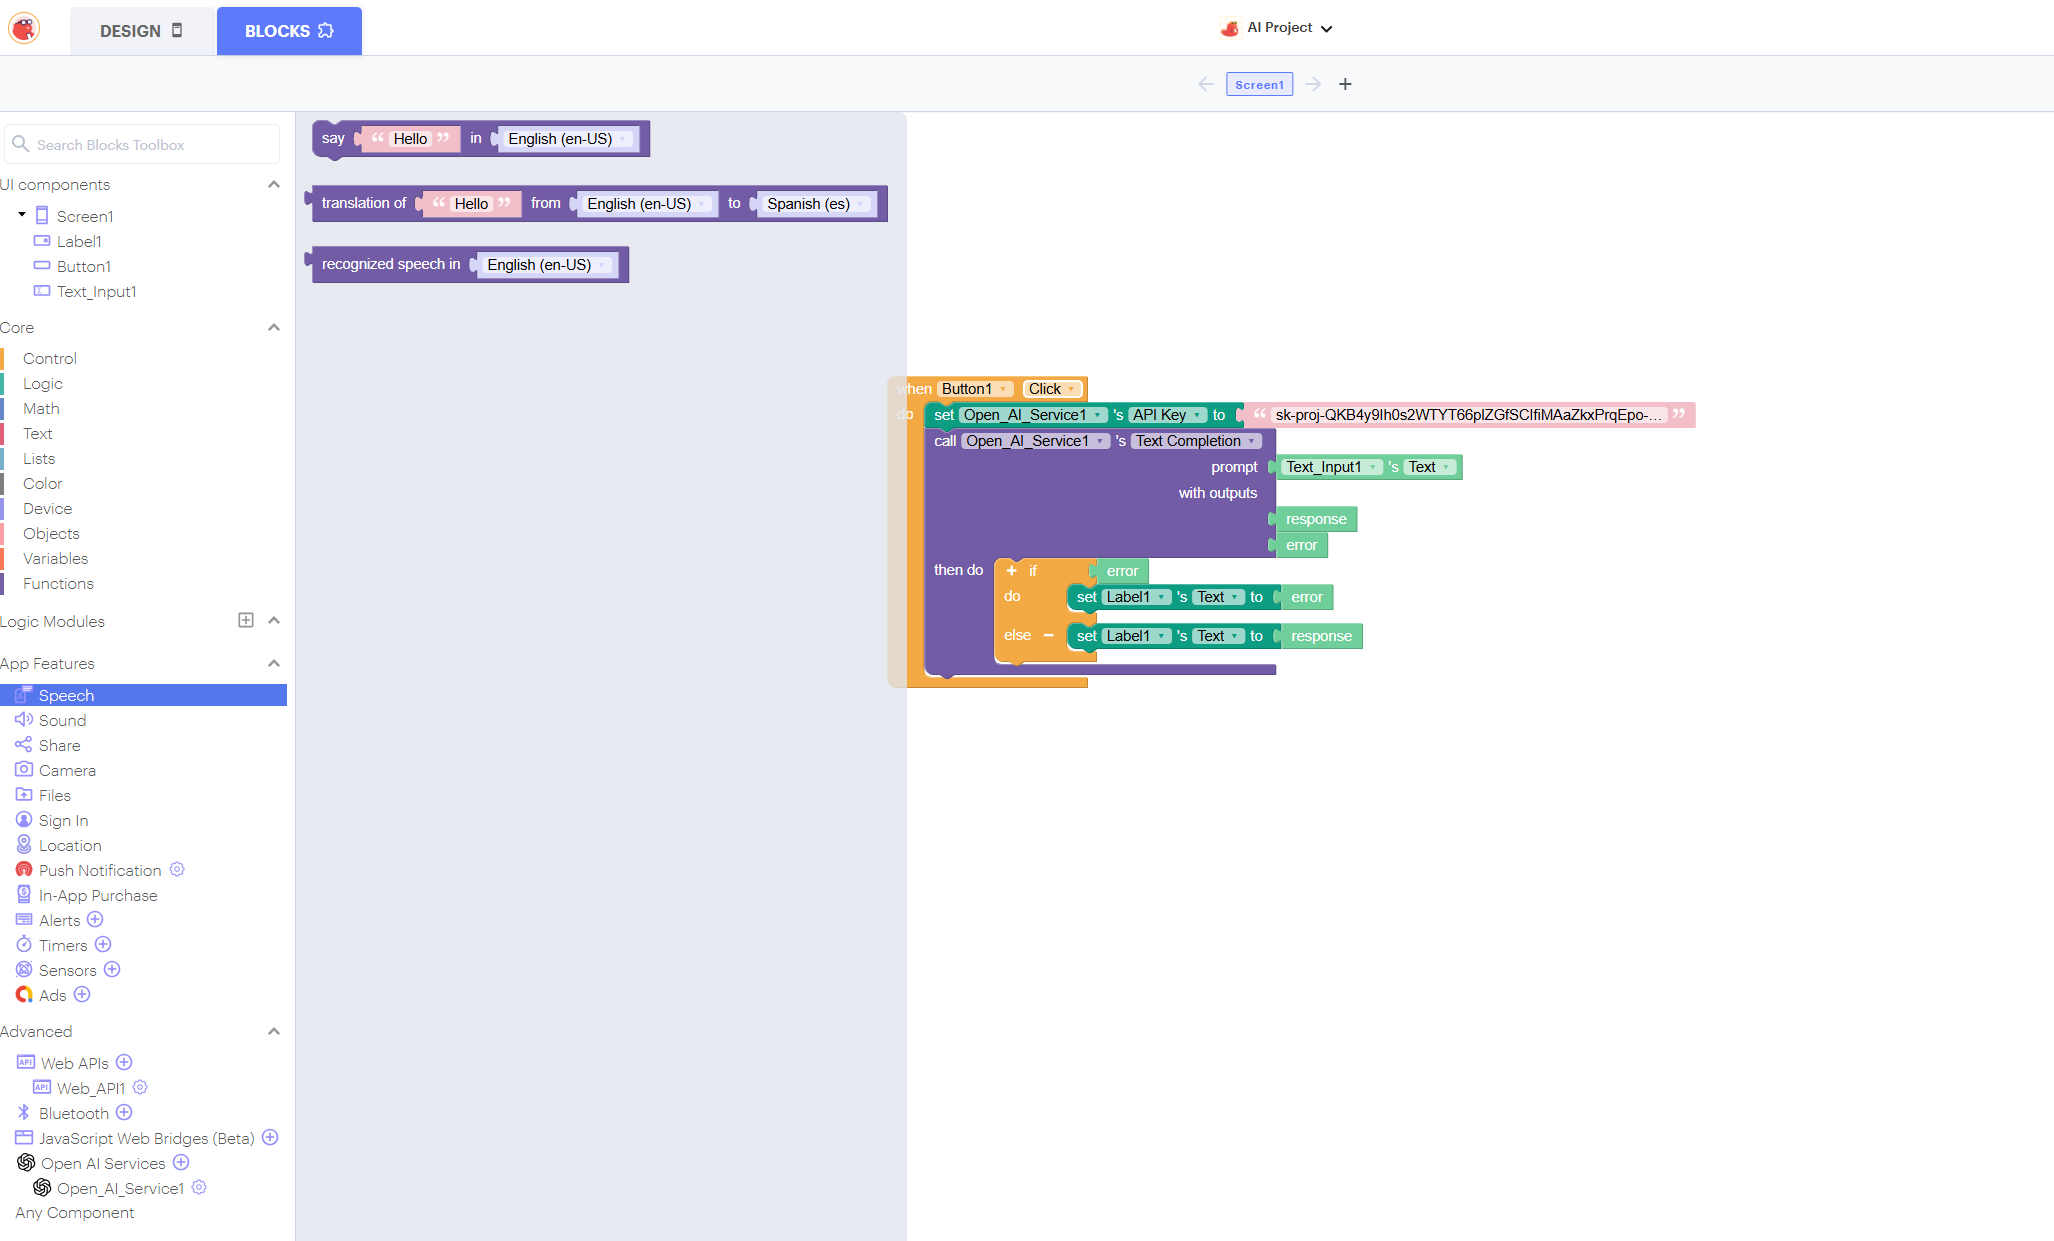The width and height of the screenshot is (2054, 1241).
Task: Add a Web APIs component
Action: coord(124,1062)
